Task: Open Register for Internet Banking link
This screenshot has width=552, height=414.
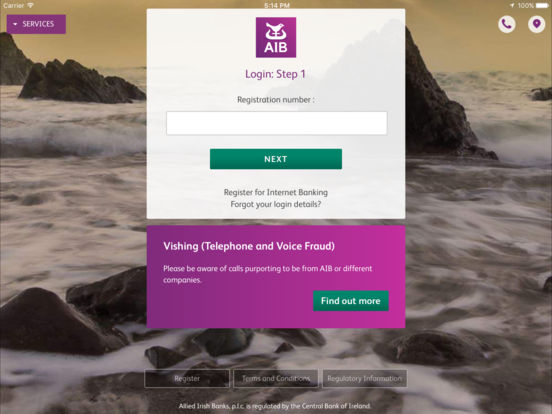Action: tap(276, 192)
